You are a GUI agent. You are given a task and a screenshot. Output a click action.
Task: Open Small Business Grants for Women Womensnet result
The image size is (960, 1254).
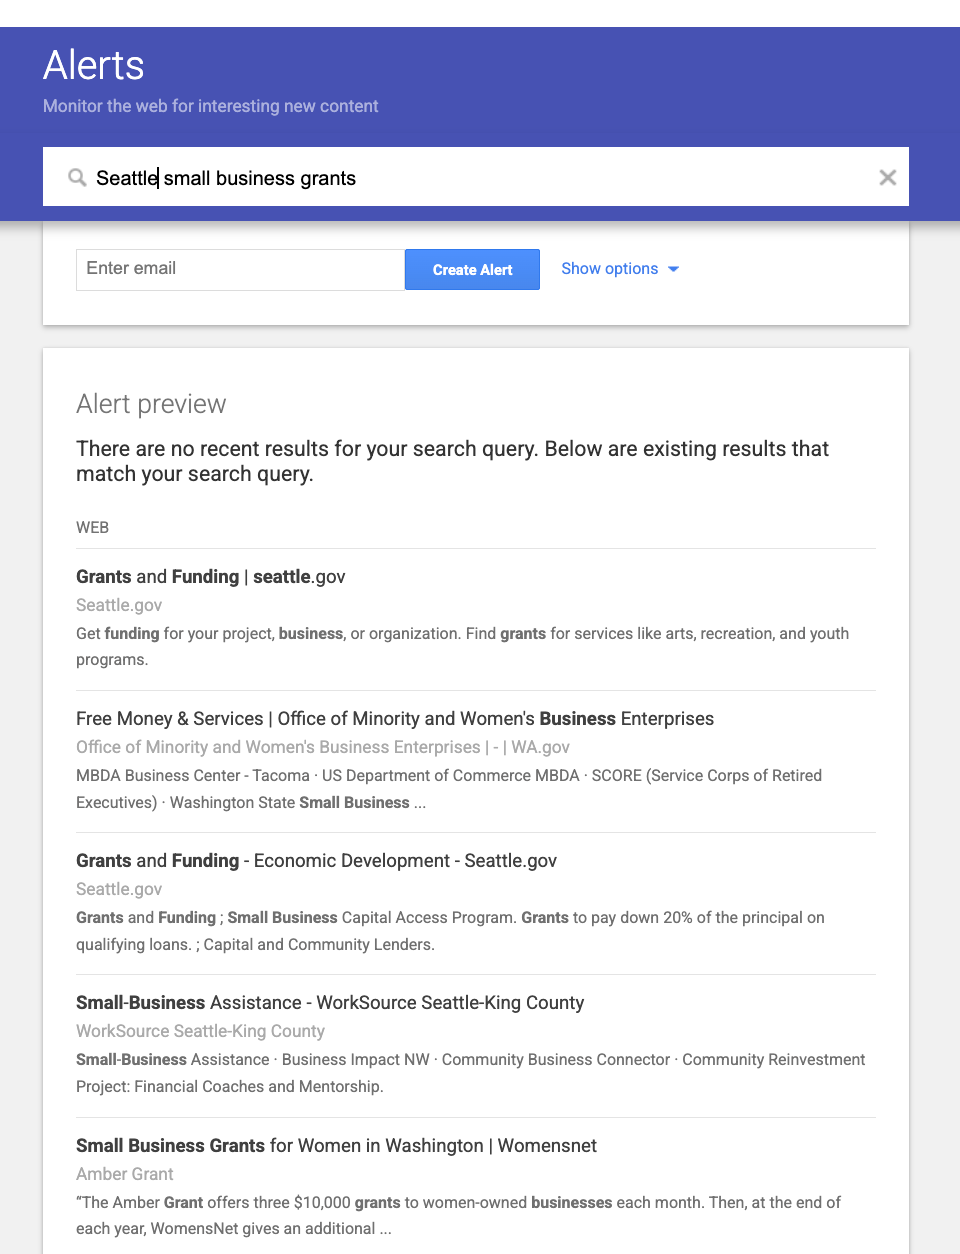pos(336,1146)
